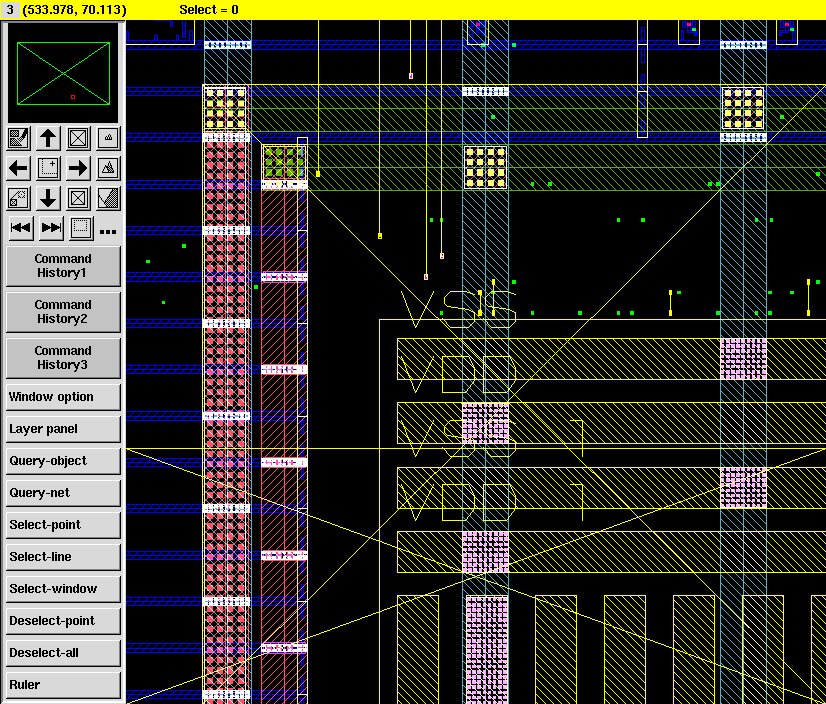
Task: Go to previous view with double-left arrows
Action: (19, 228)
